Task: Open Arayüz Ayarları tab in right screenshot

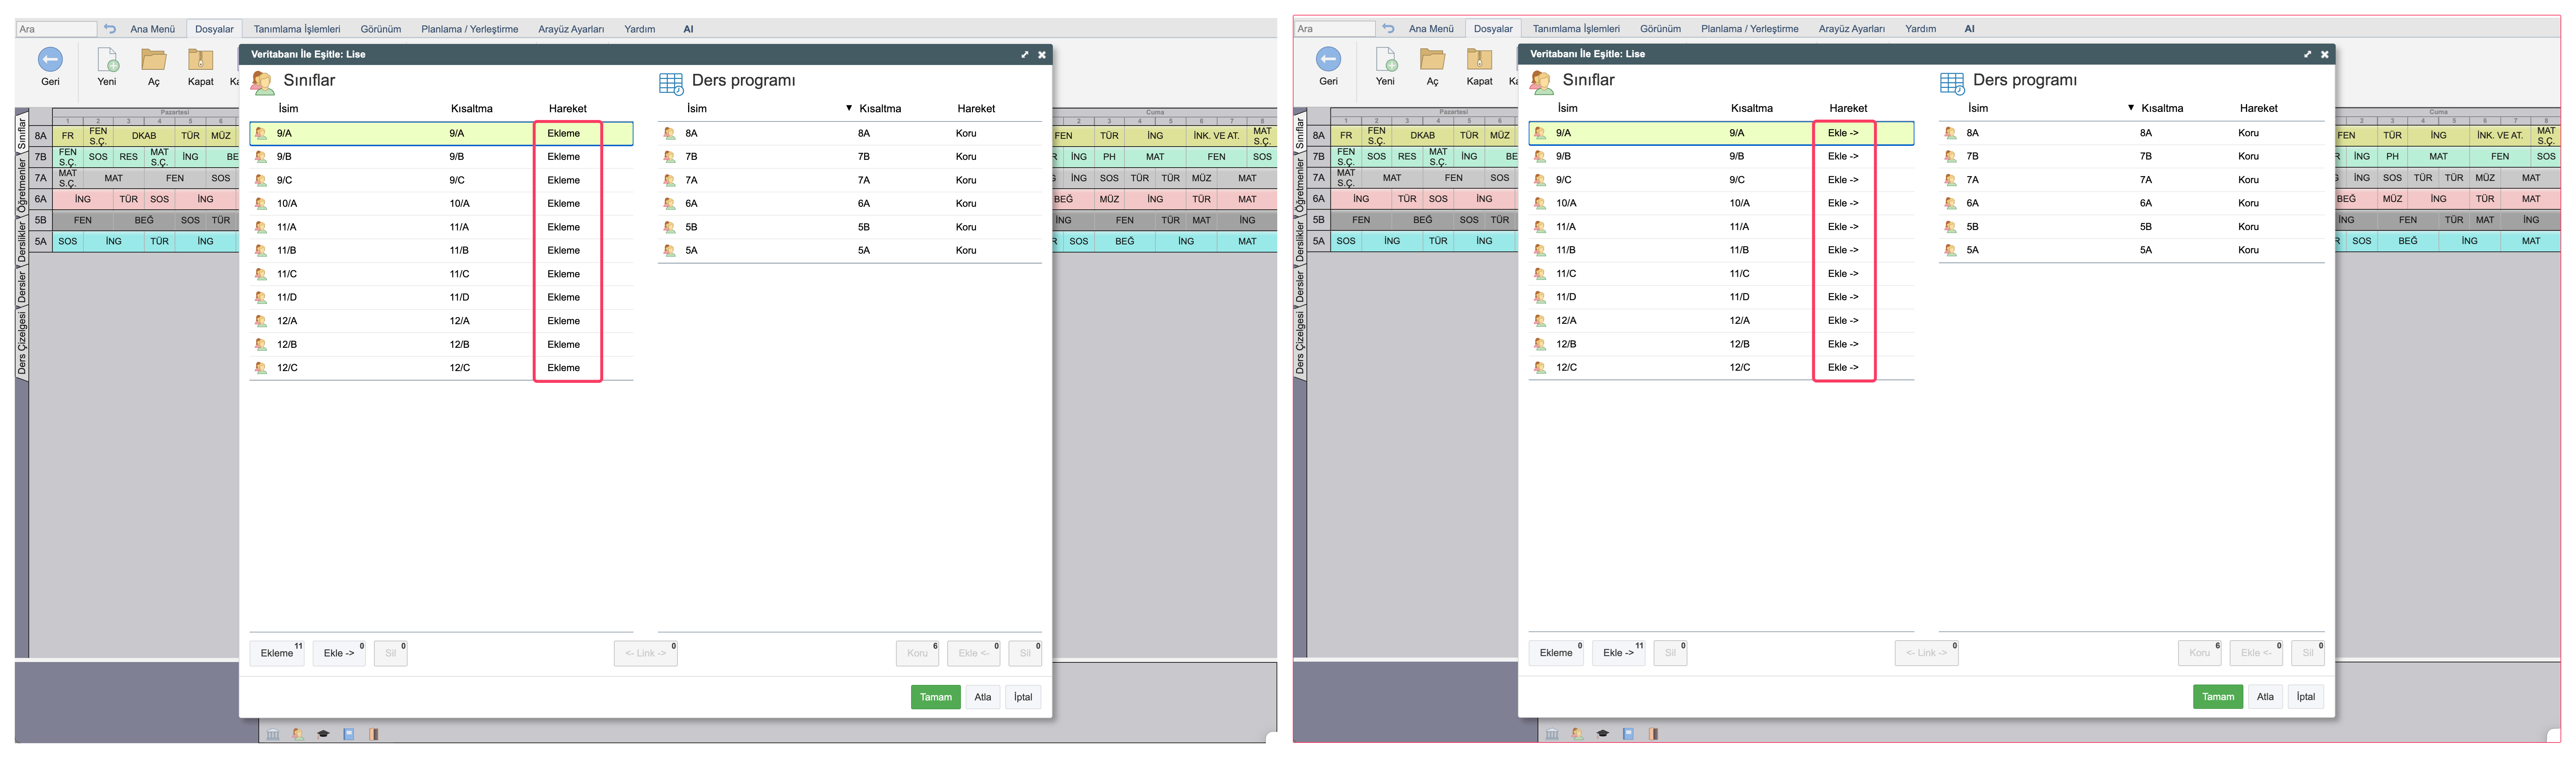Action: pos(1851,29)
